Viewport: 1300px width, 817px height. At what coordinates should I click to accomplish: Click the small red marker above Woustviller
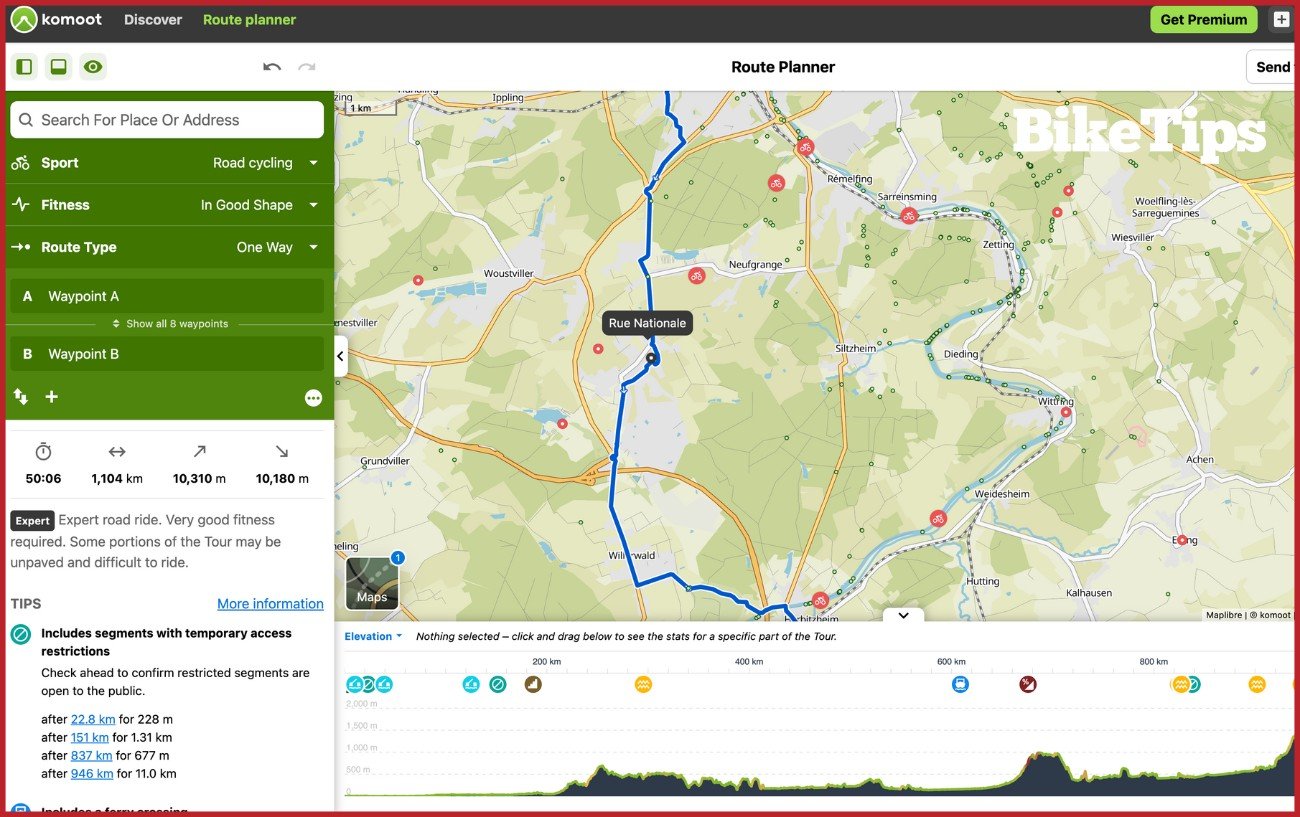click(418, 280)
